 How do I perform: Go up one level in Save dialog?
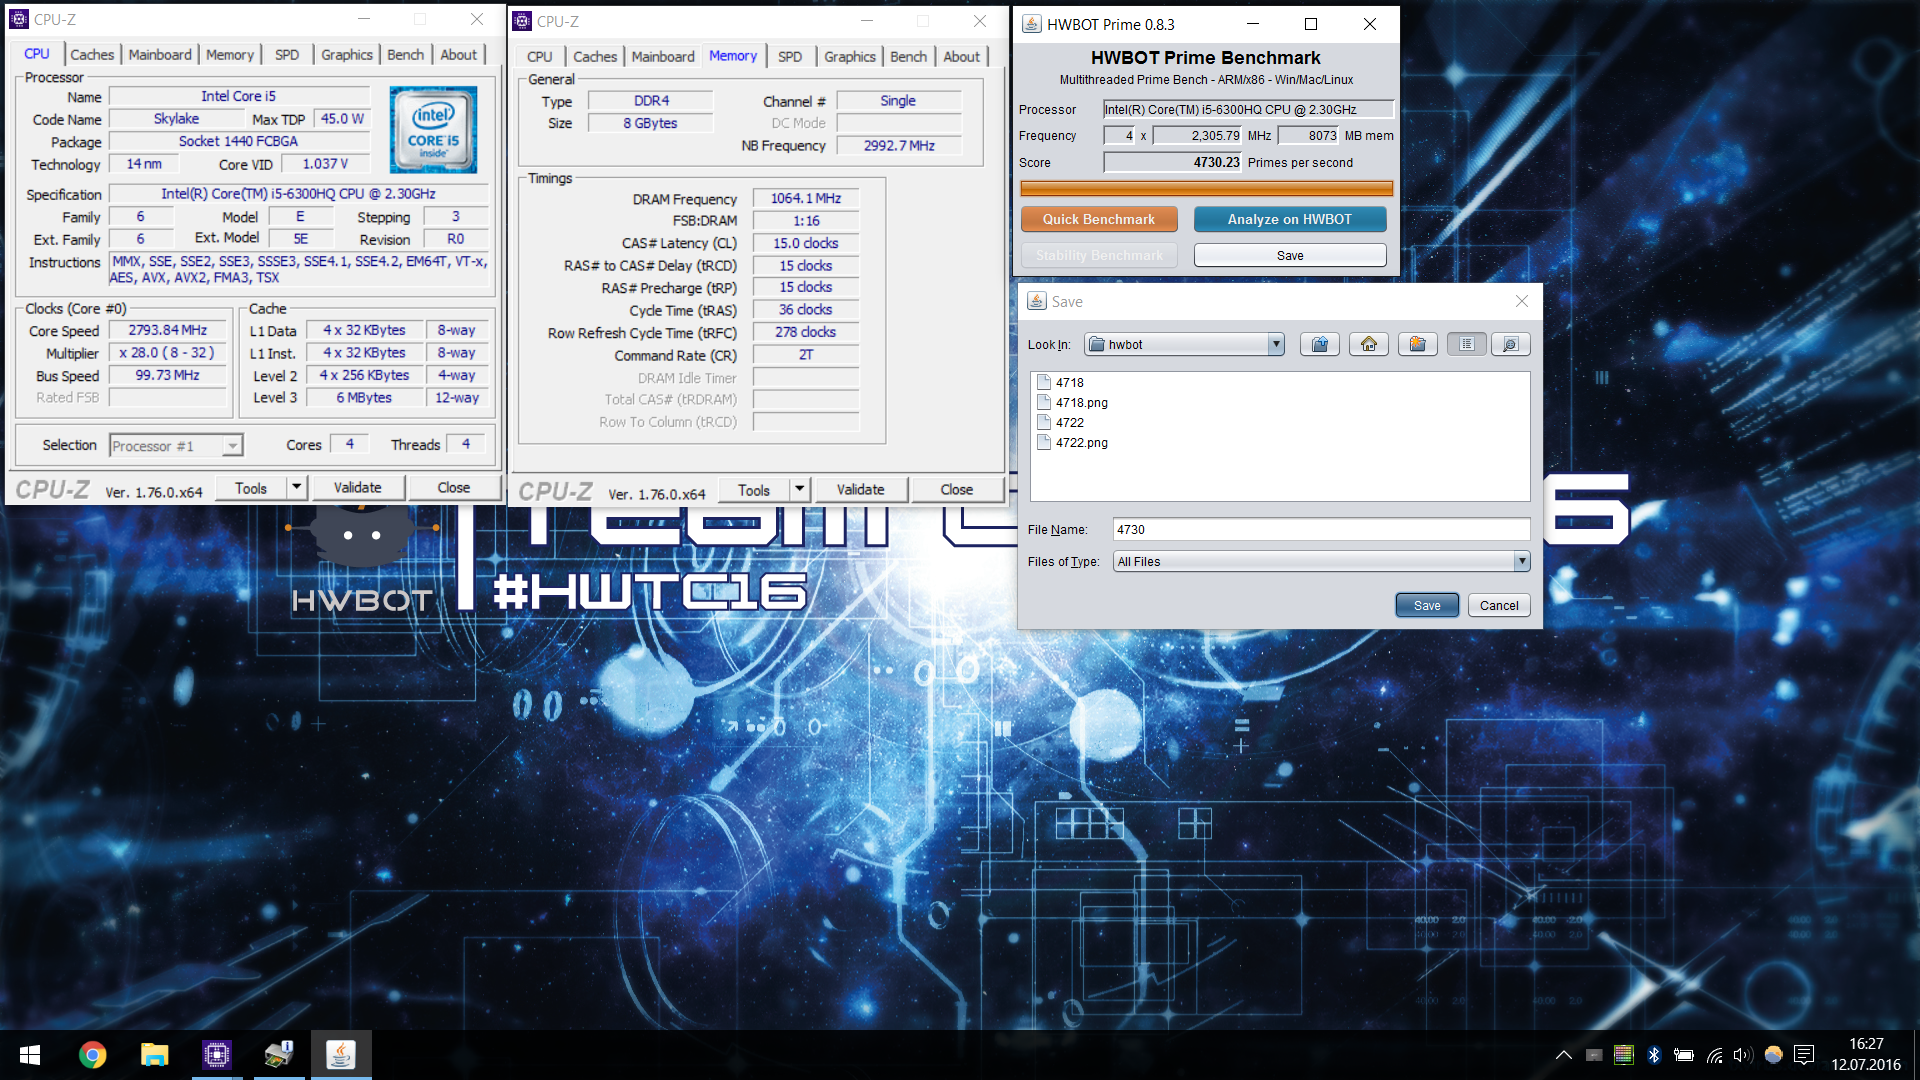(x=1320, y=344)
